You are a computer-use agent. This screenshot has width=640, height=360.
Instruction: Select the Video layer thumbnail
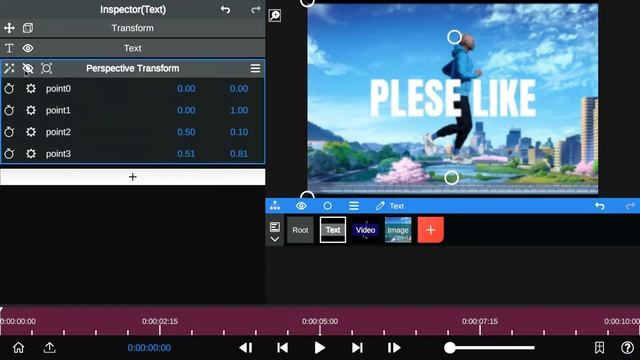pyautogui.click(x=365, y=230)
